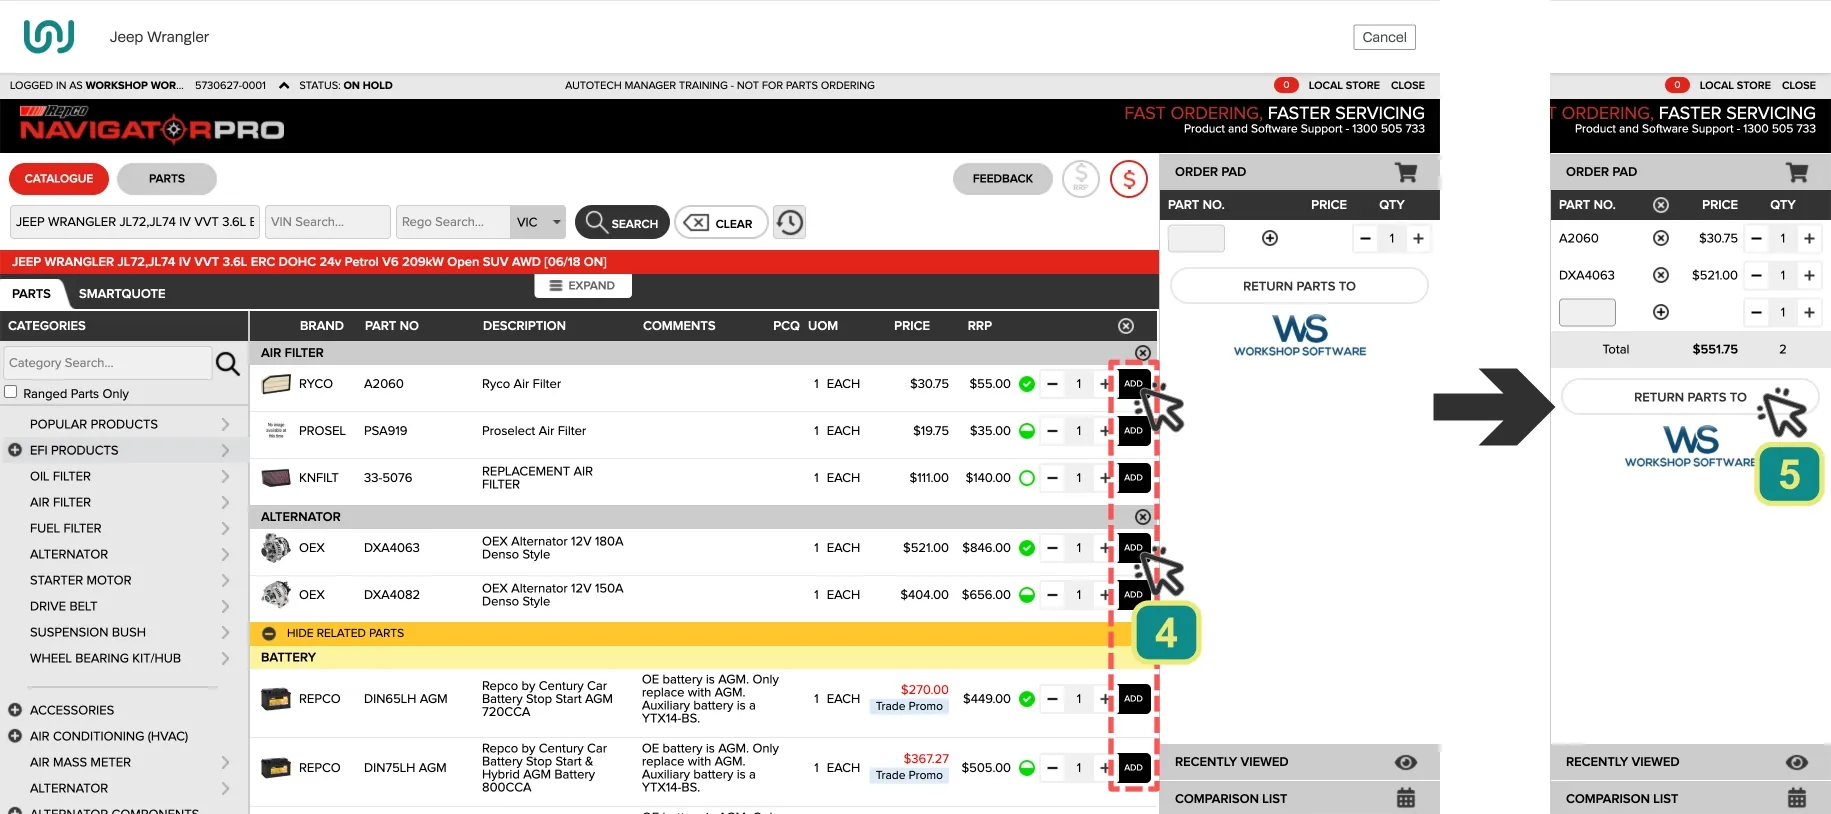
Task: Expand EFI Products category
Action: point(15,450)
